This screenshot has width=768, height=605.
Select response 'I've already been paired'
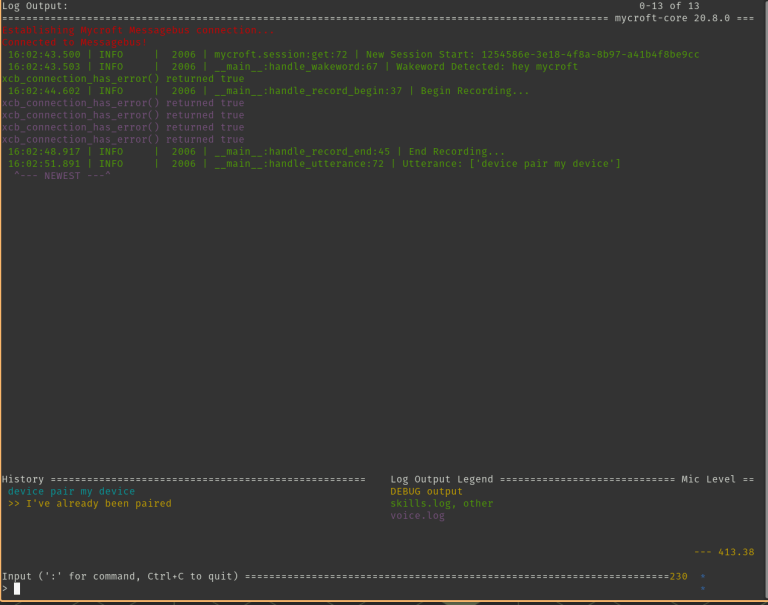90,504
